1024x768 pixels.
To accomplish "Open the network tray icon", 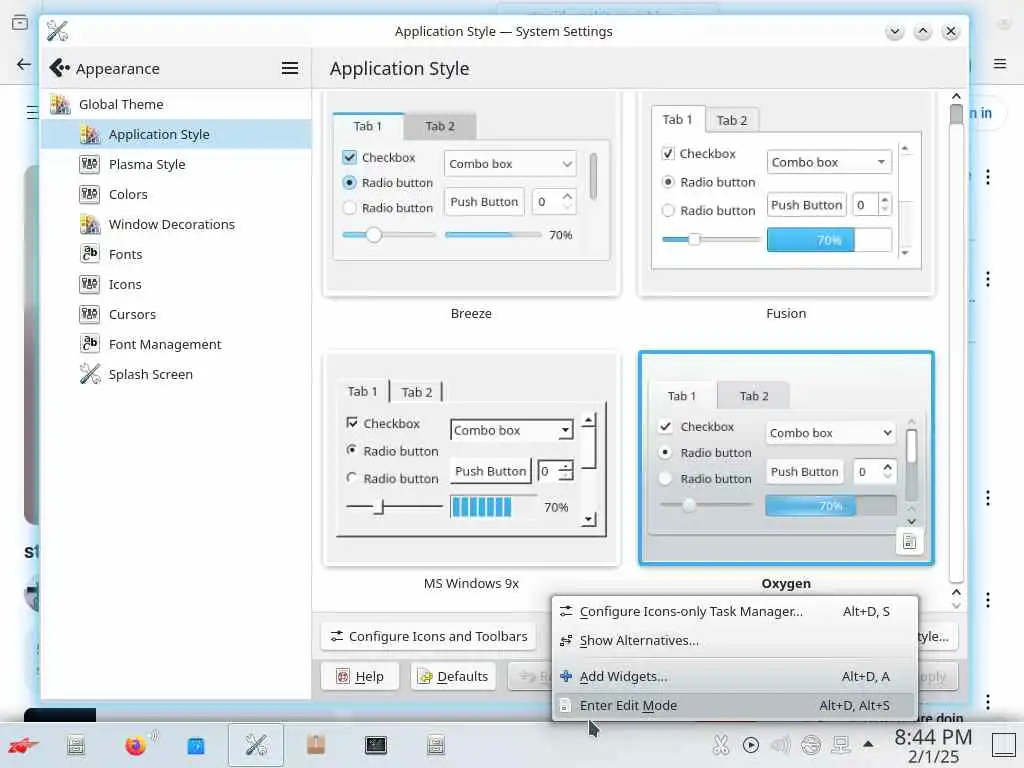I will click(841, 745).
